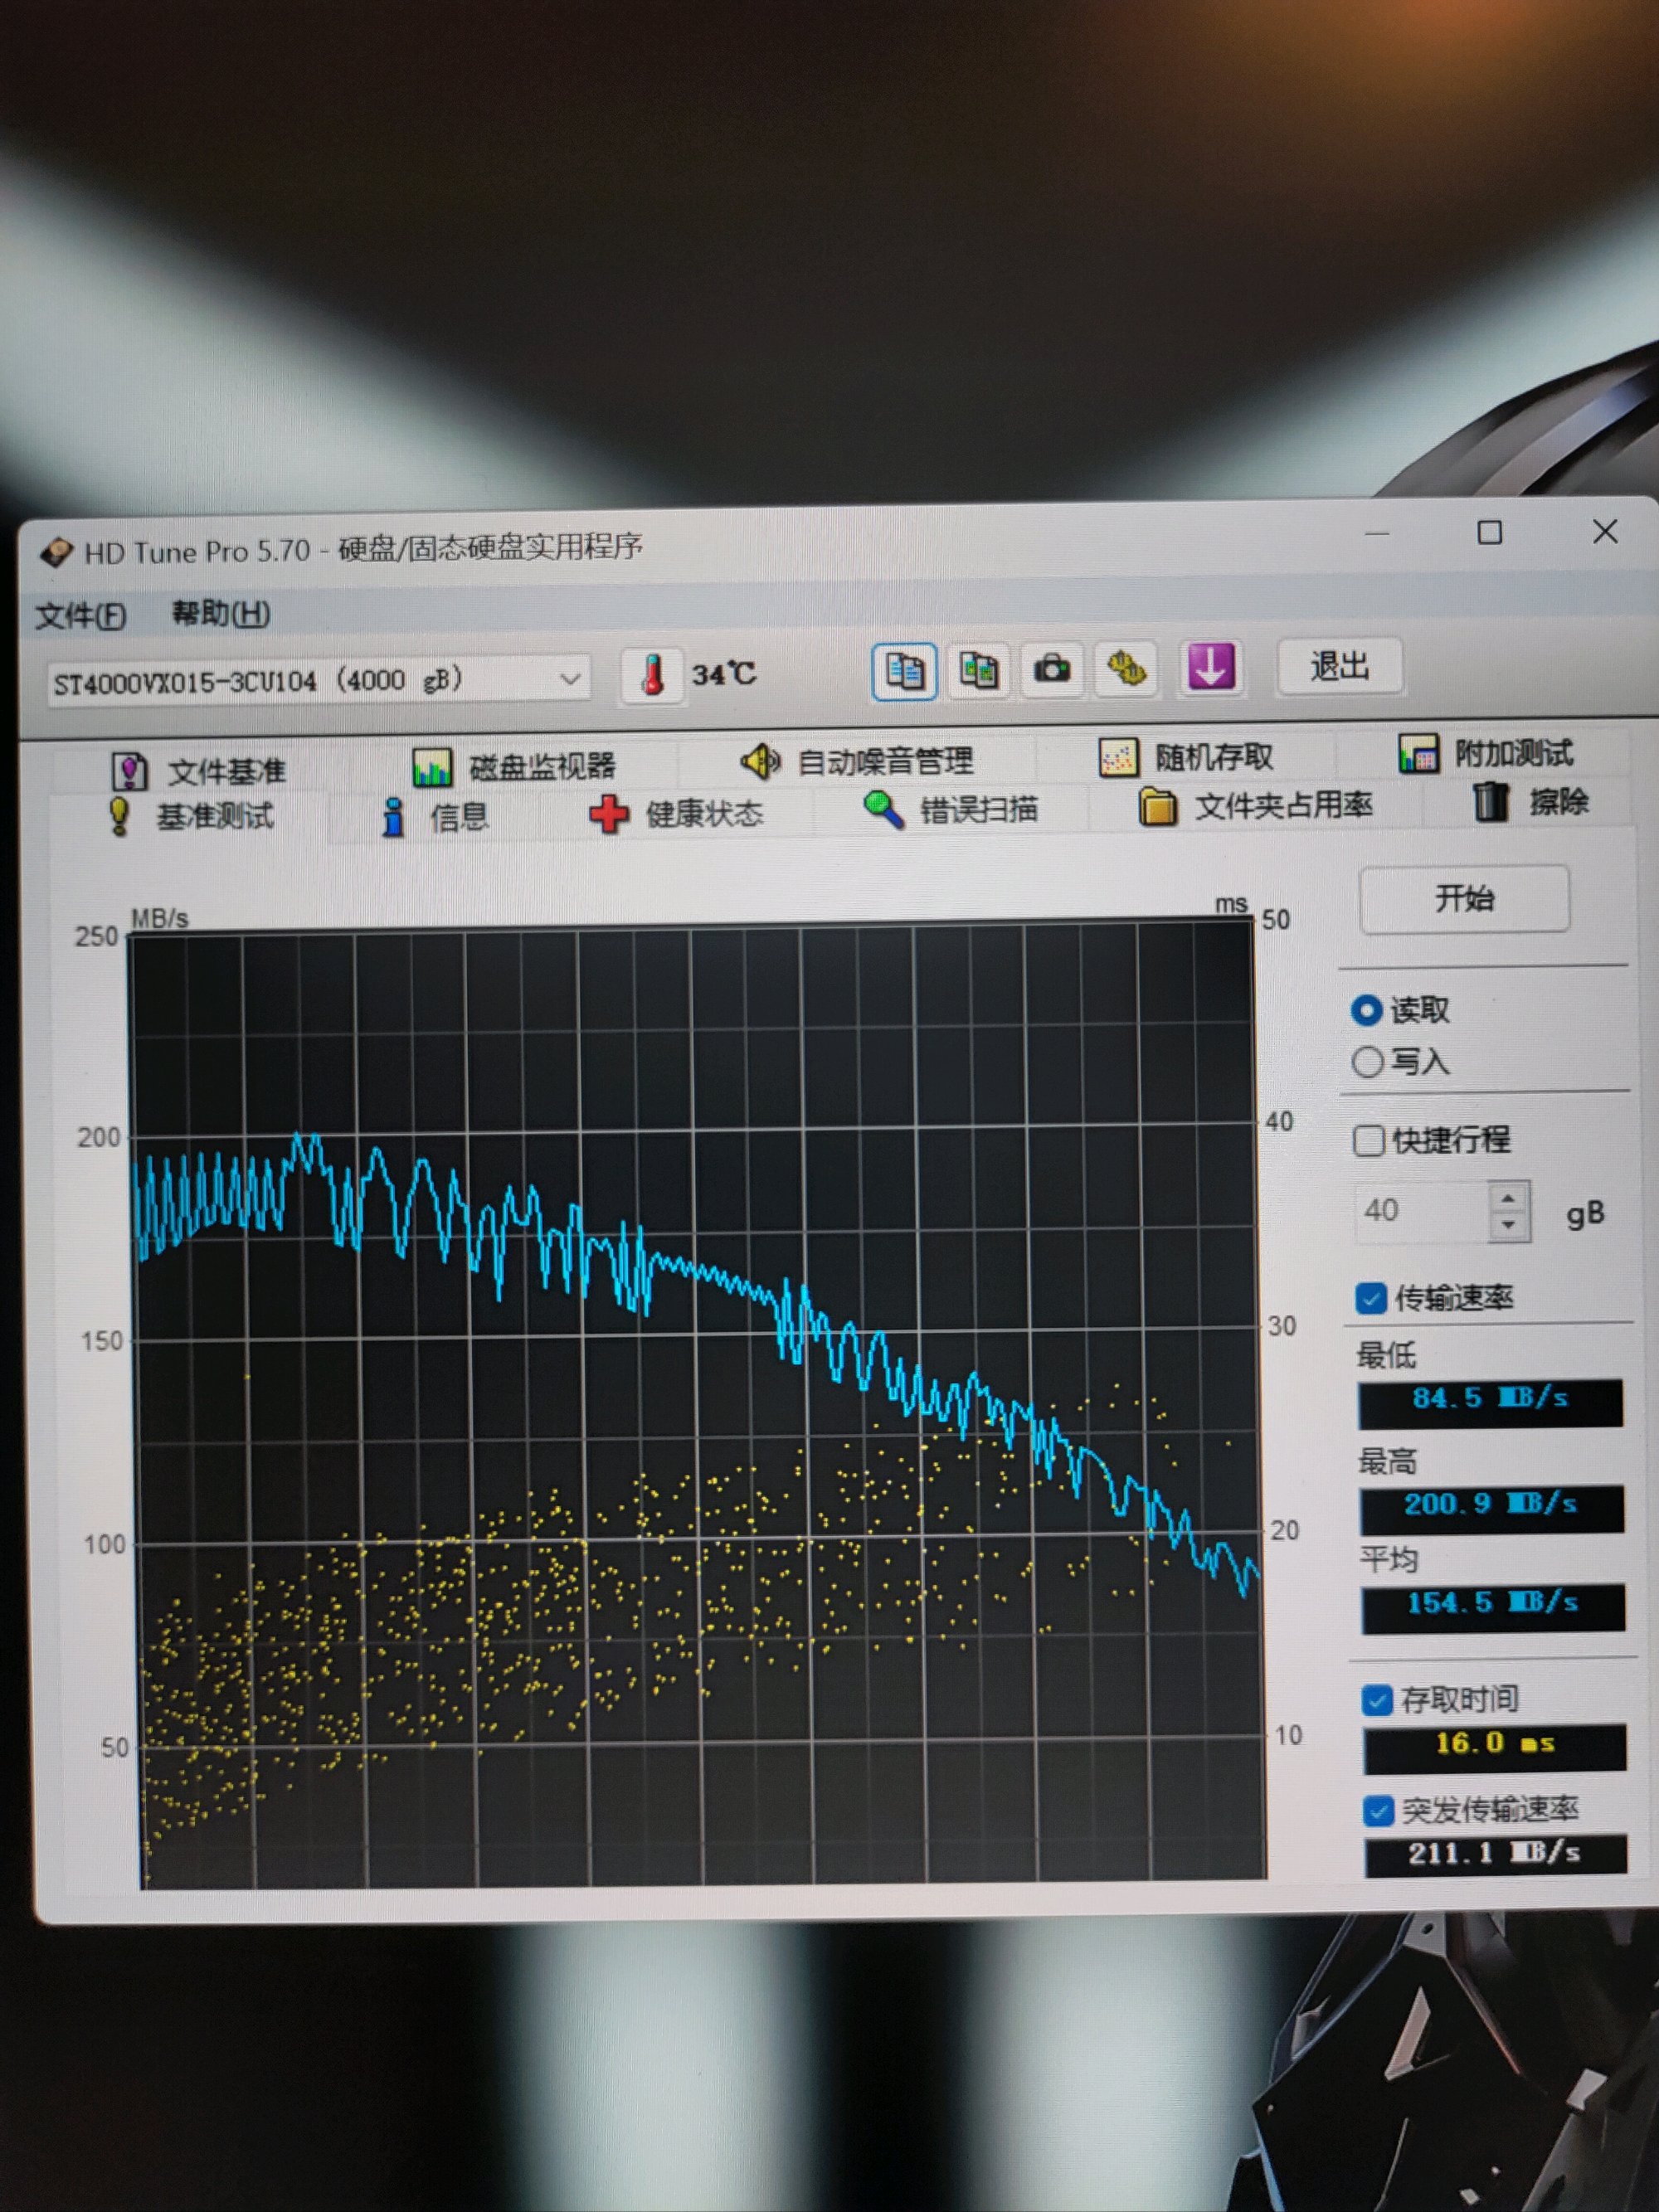Minimize the HD Tune Pro window
The width and height of the screenshot is (1659, 2212).
pyautogui.click(x=1378, y=533)
